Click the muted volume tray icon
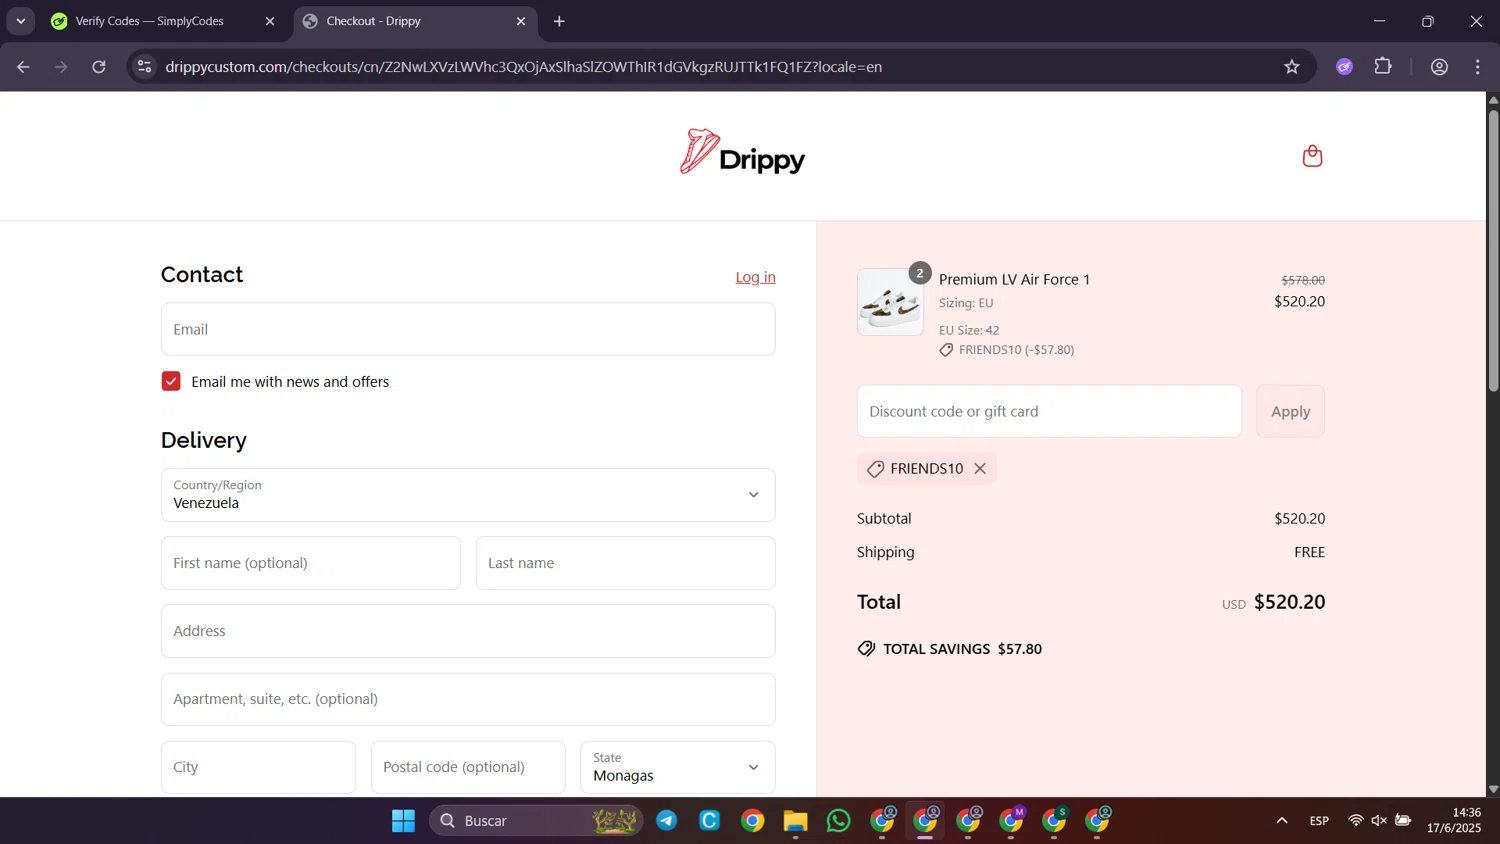This screenshot has width=1500, height=844. point(1379,821)
